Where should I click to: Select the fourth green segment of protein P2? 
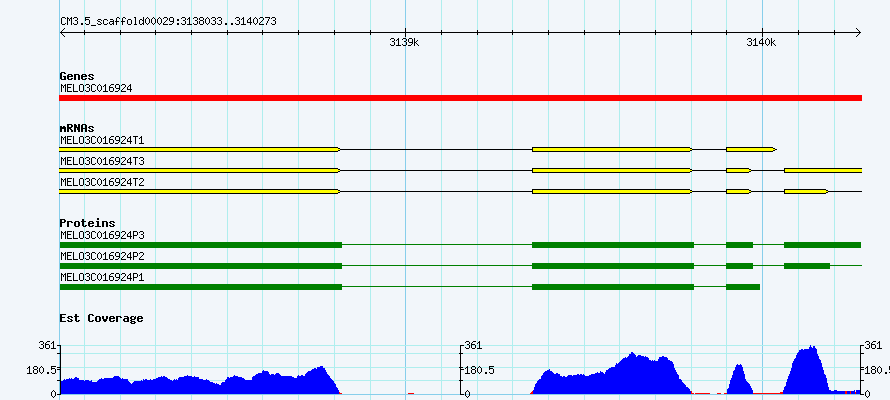coord(807,266)
